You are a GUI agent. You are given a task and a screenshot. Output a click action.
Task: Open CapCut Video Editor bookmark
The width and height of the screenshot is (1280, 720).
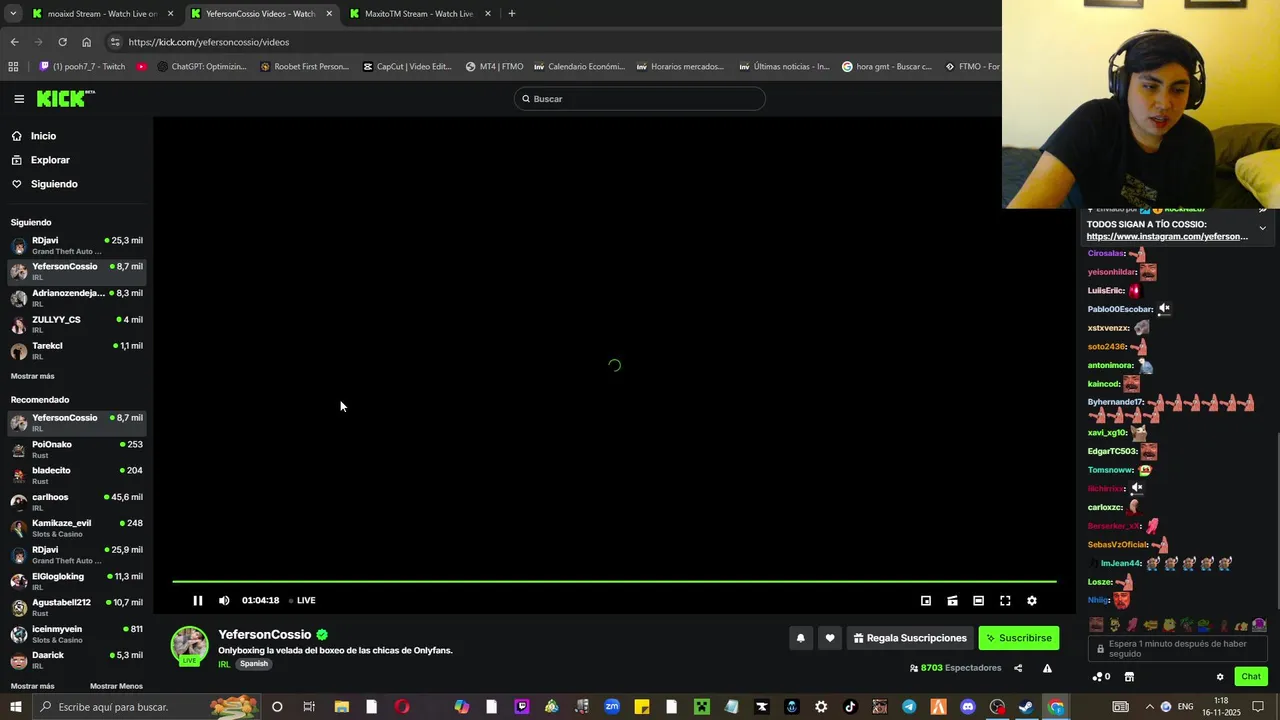tap(407, 67)
